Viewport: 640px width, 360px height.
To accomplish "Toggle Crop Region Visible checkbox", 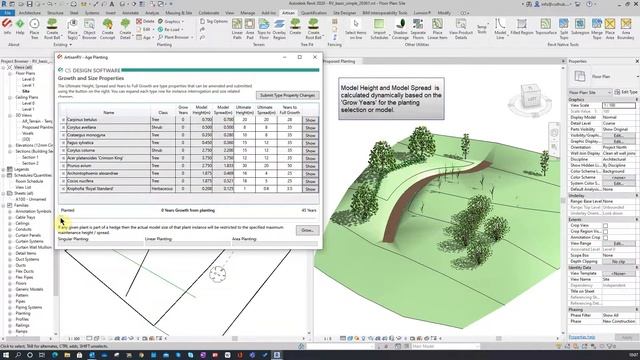I will tap(605, 231).
